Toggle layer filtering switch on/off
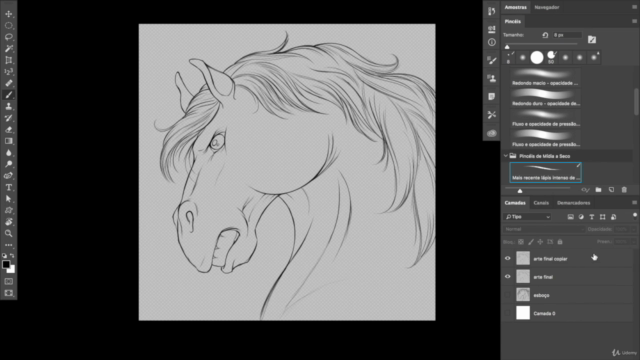The height and width of the screenshot is (360, 640). pos(635,216)
